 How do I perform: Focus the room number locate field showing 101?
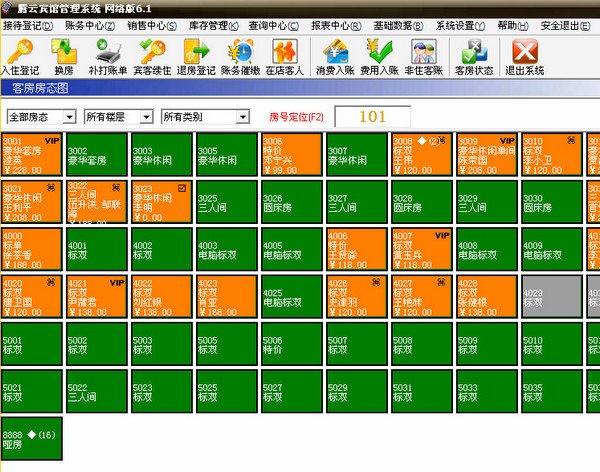tap(373, 116)
